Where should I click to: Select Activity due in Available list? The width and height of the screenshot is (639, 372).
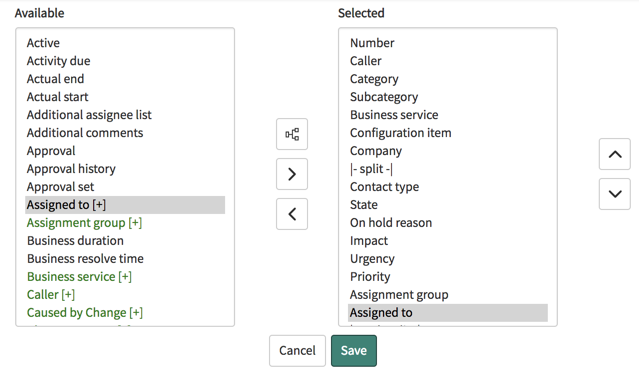coord(125,61)
